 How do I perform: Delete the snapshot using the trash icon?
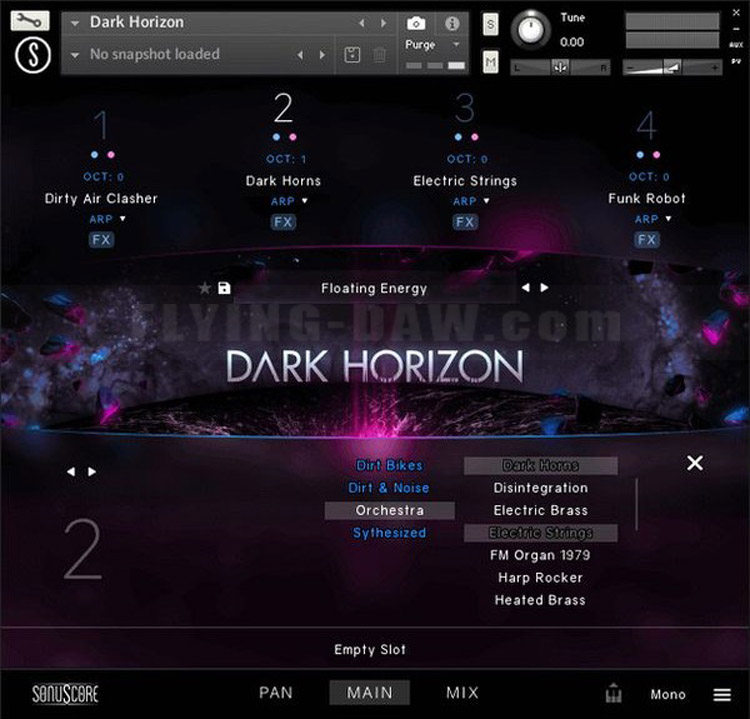pos(379,55)
